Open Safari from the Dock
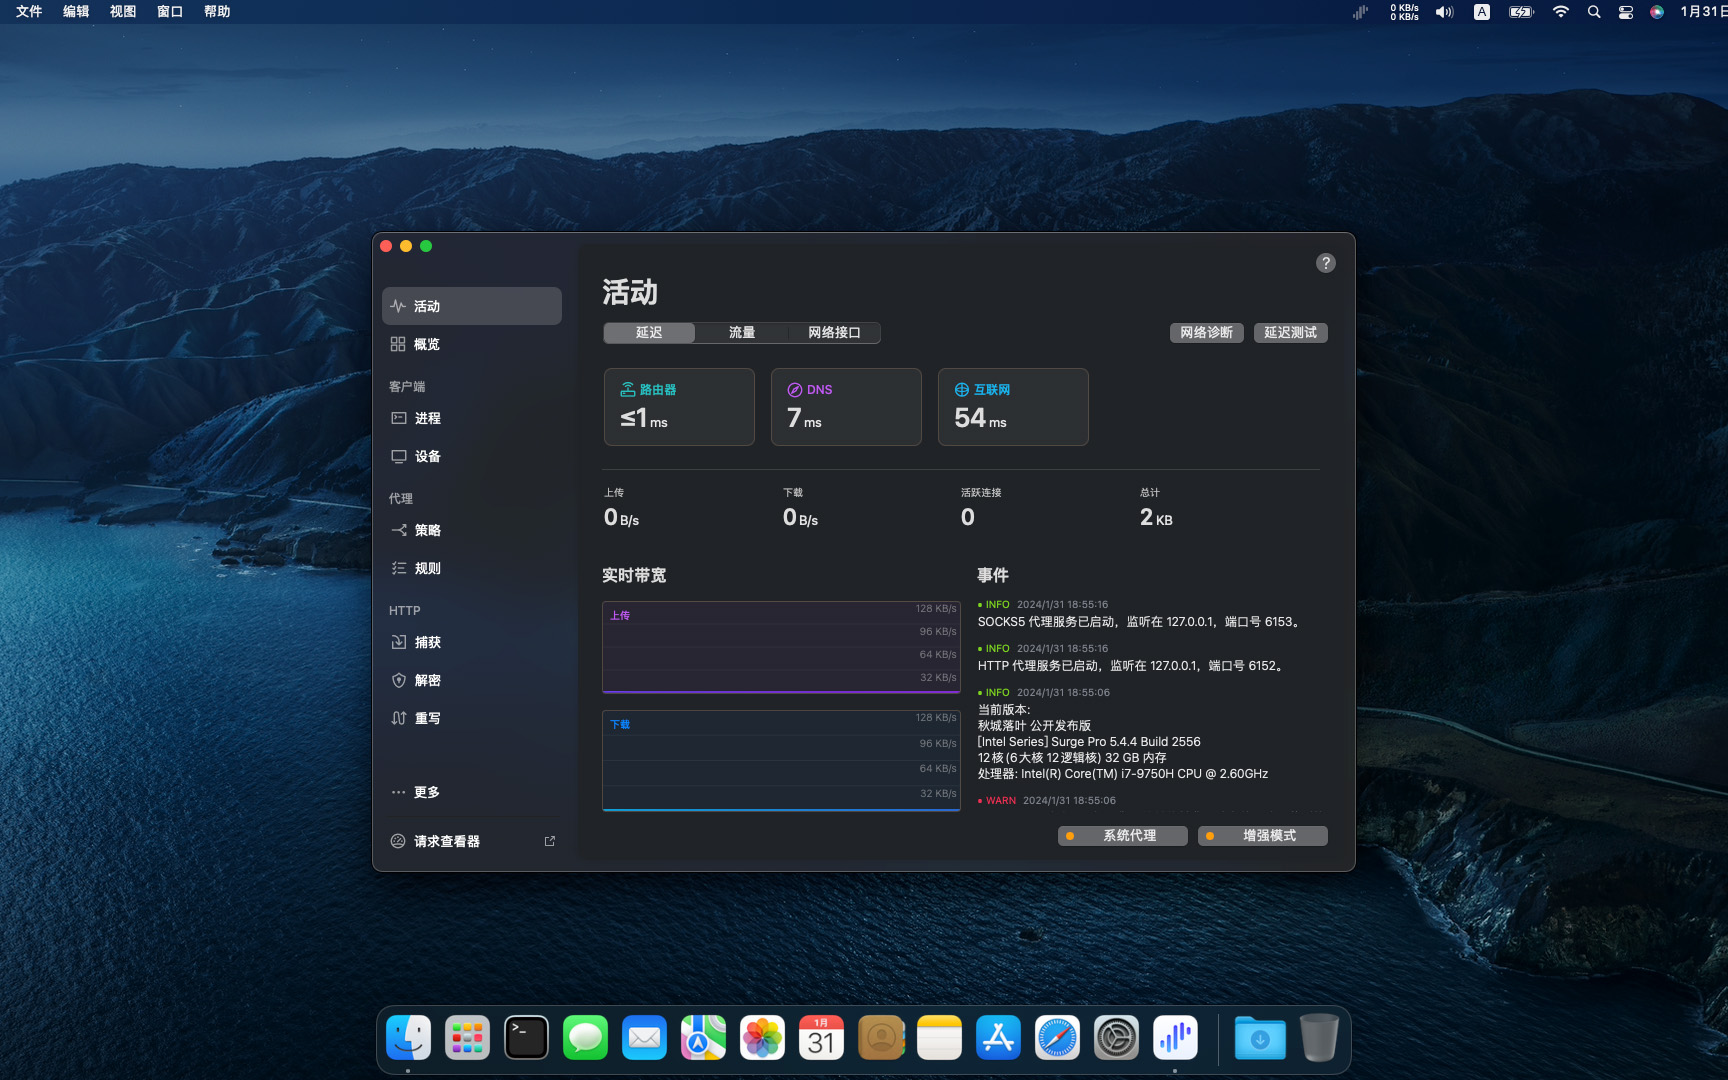 pyautogui.click(x=1057, y=1038)
